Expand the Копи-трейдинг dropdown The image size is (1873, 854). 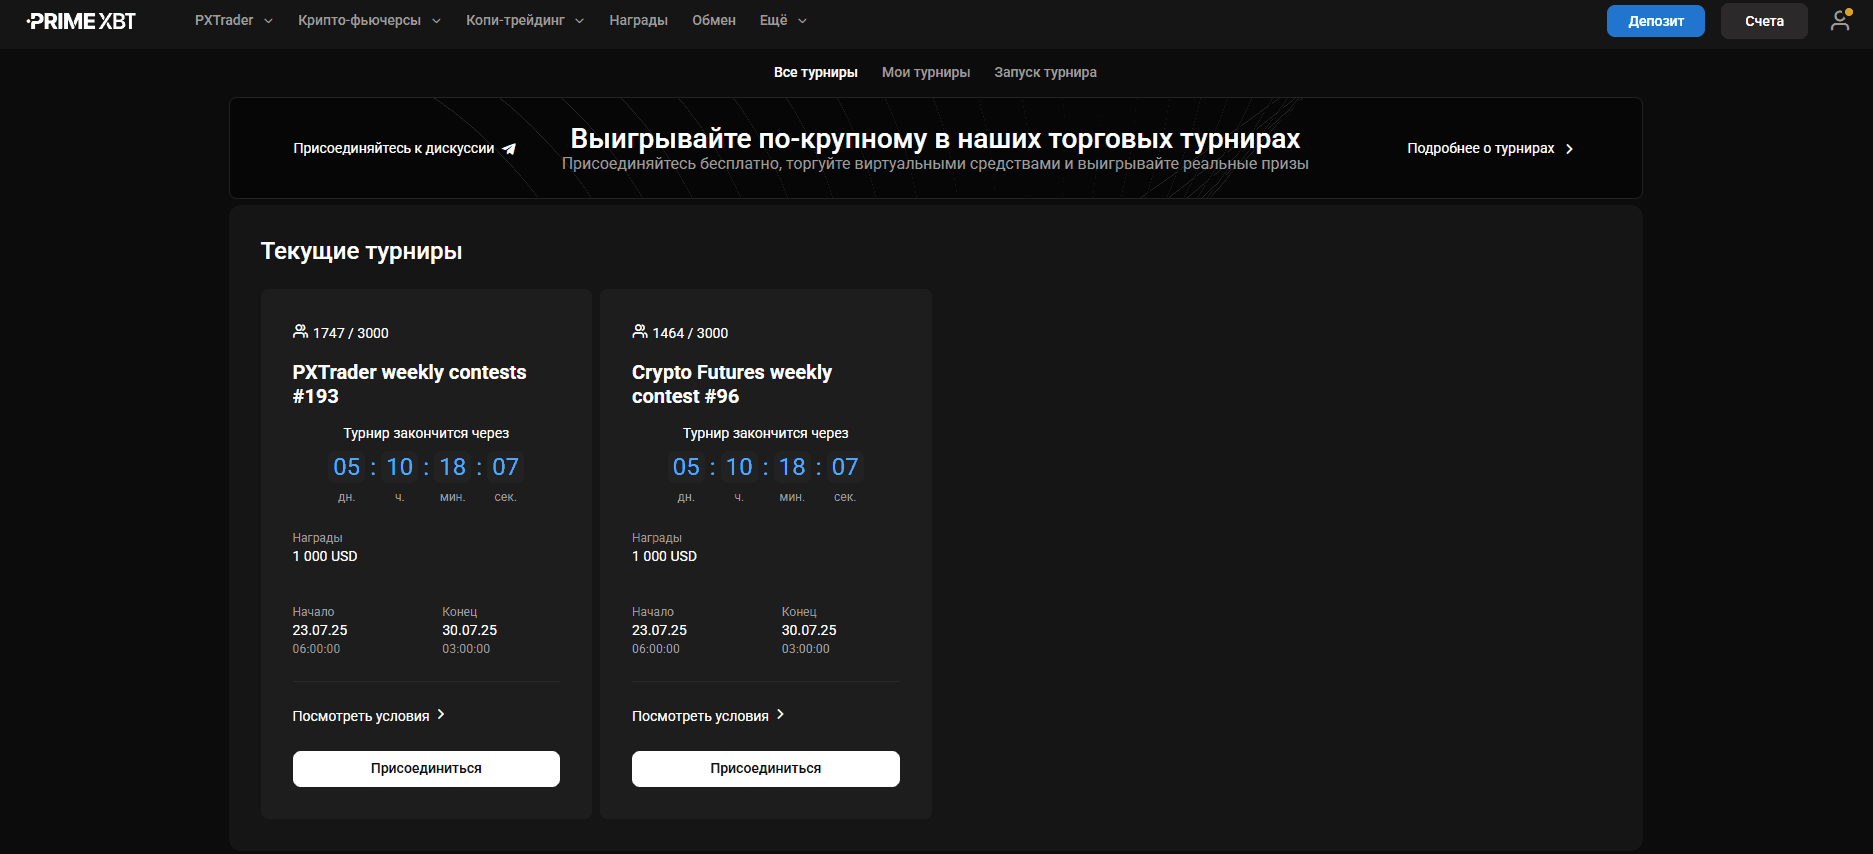click(x=525, y=20)
